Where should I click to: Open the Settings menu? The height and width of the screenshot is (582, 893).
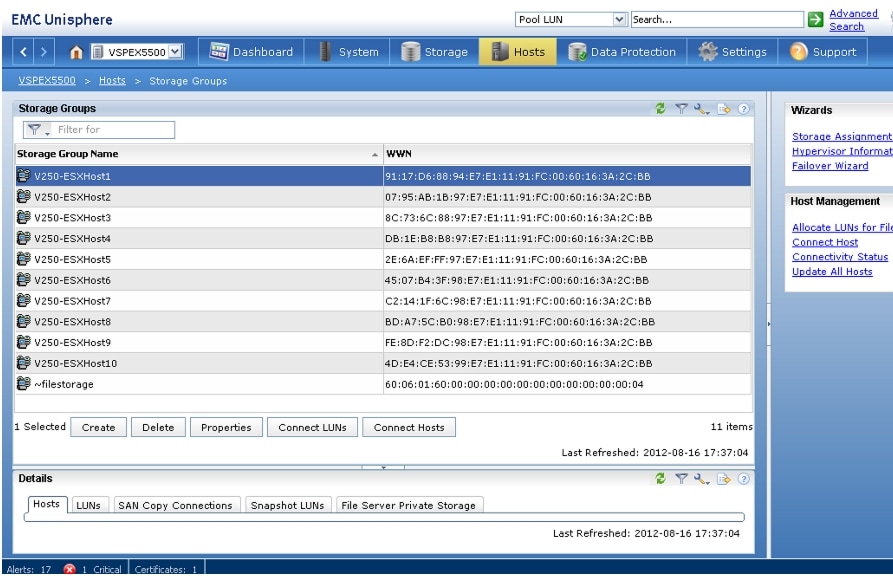pyautogui.click(x=732, y=52)
